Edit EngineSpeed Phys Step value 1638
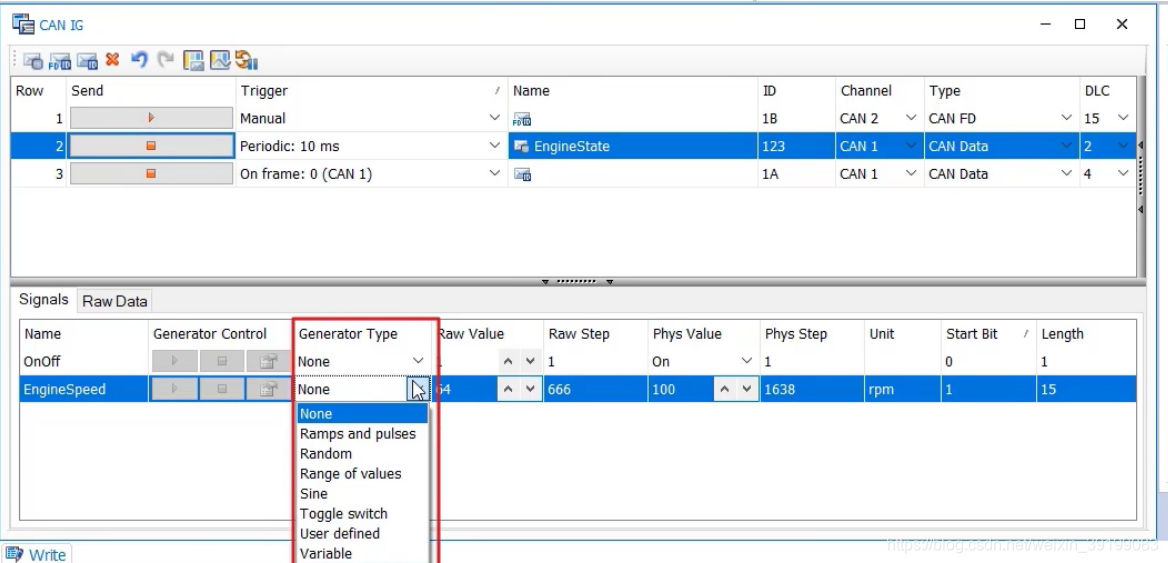The image size is (1168, 563). click(x=811, y=389)
